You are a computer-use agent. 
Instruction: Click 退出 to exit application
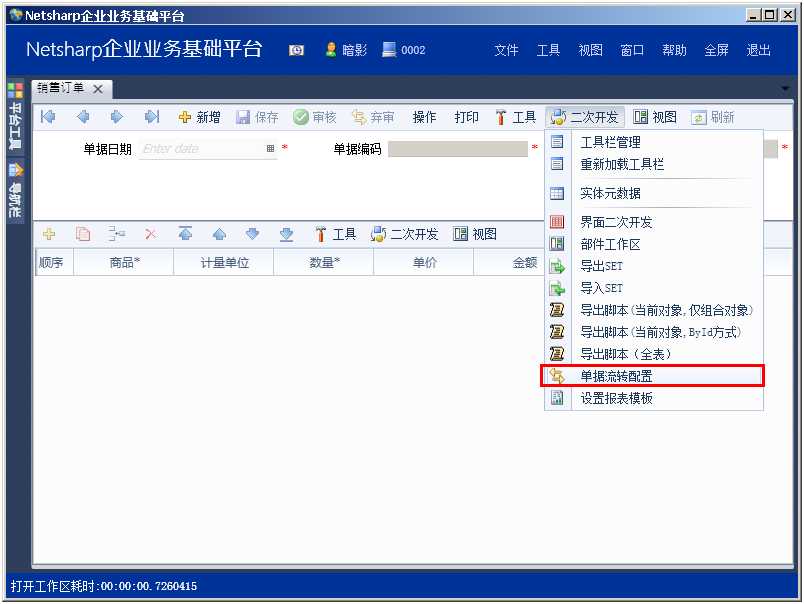pyautogui.click(x=758, y=50)
